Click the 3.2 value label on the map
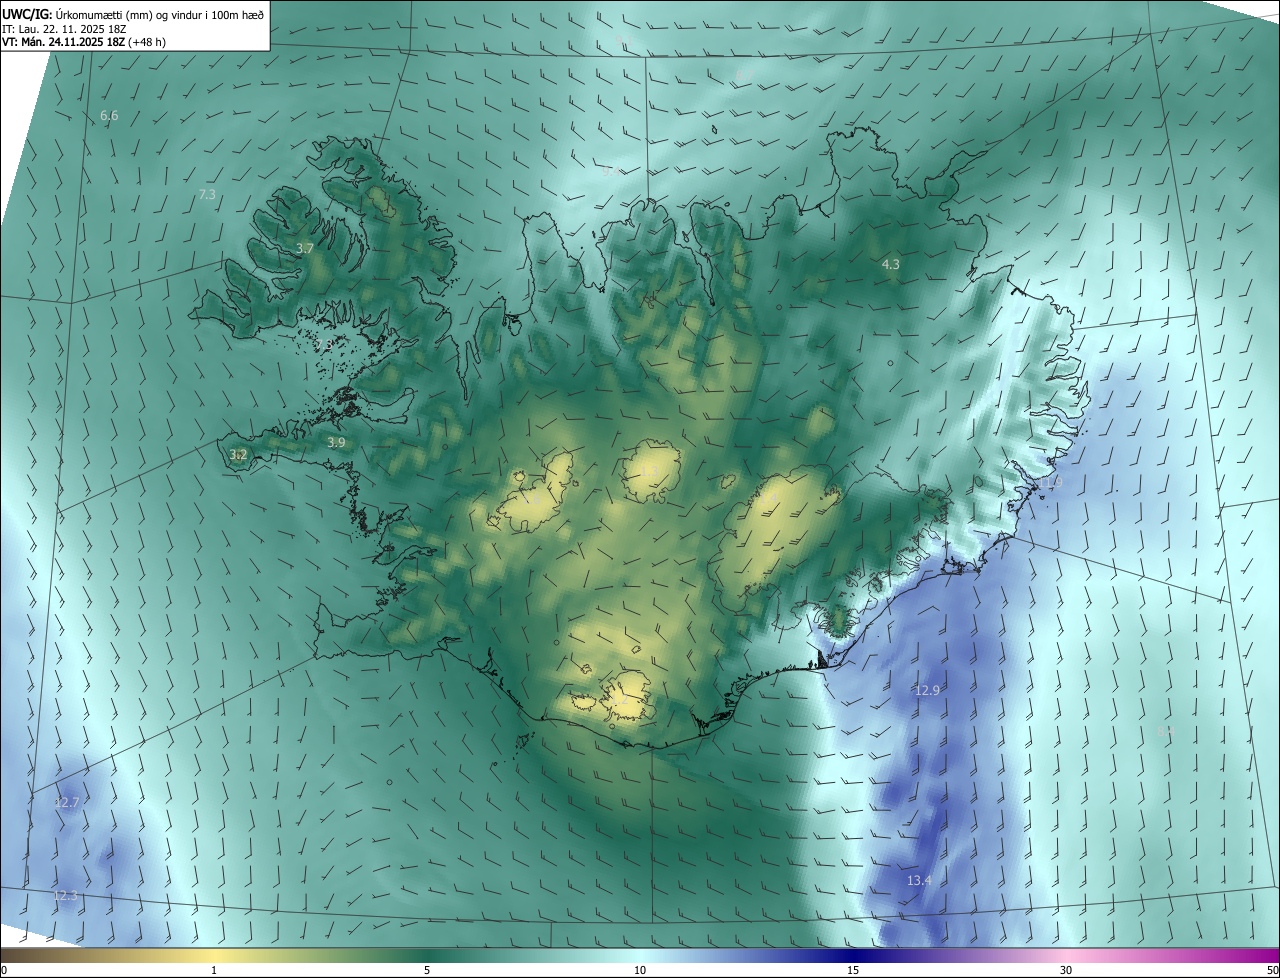Screen dimensions: 1280x978 tap(238, 455)
